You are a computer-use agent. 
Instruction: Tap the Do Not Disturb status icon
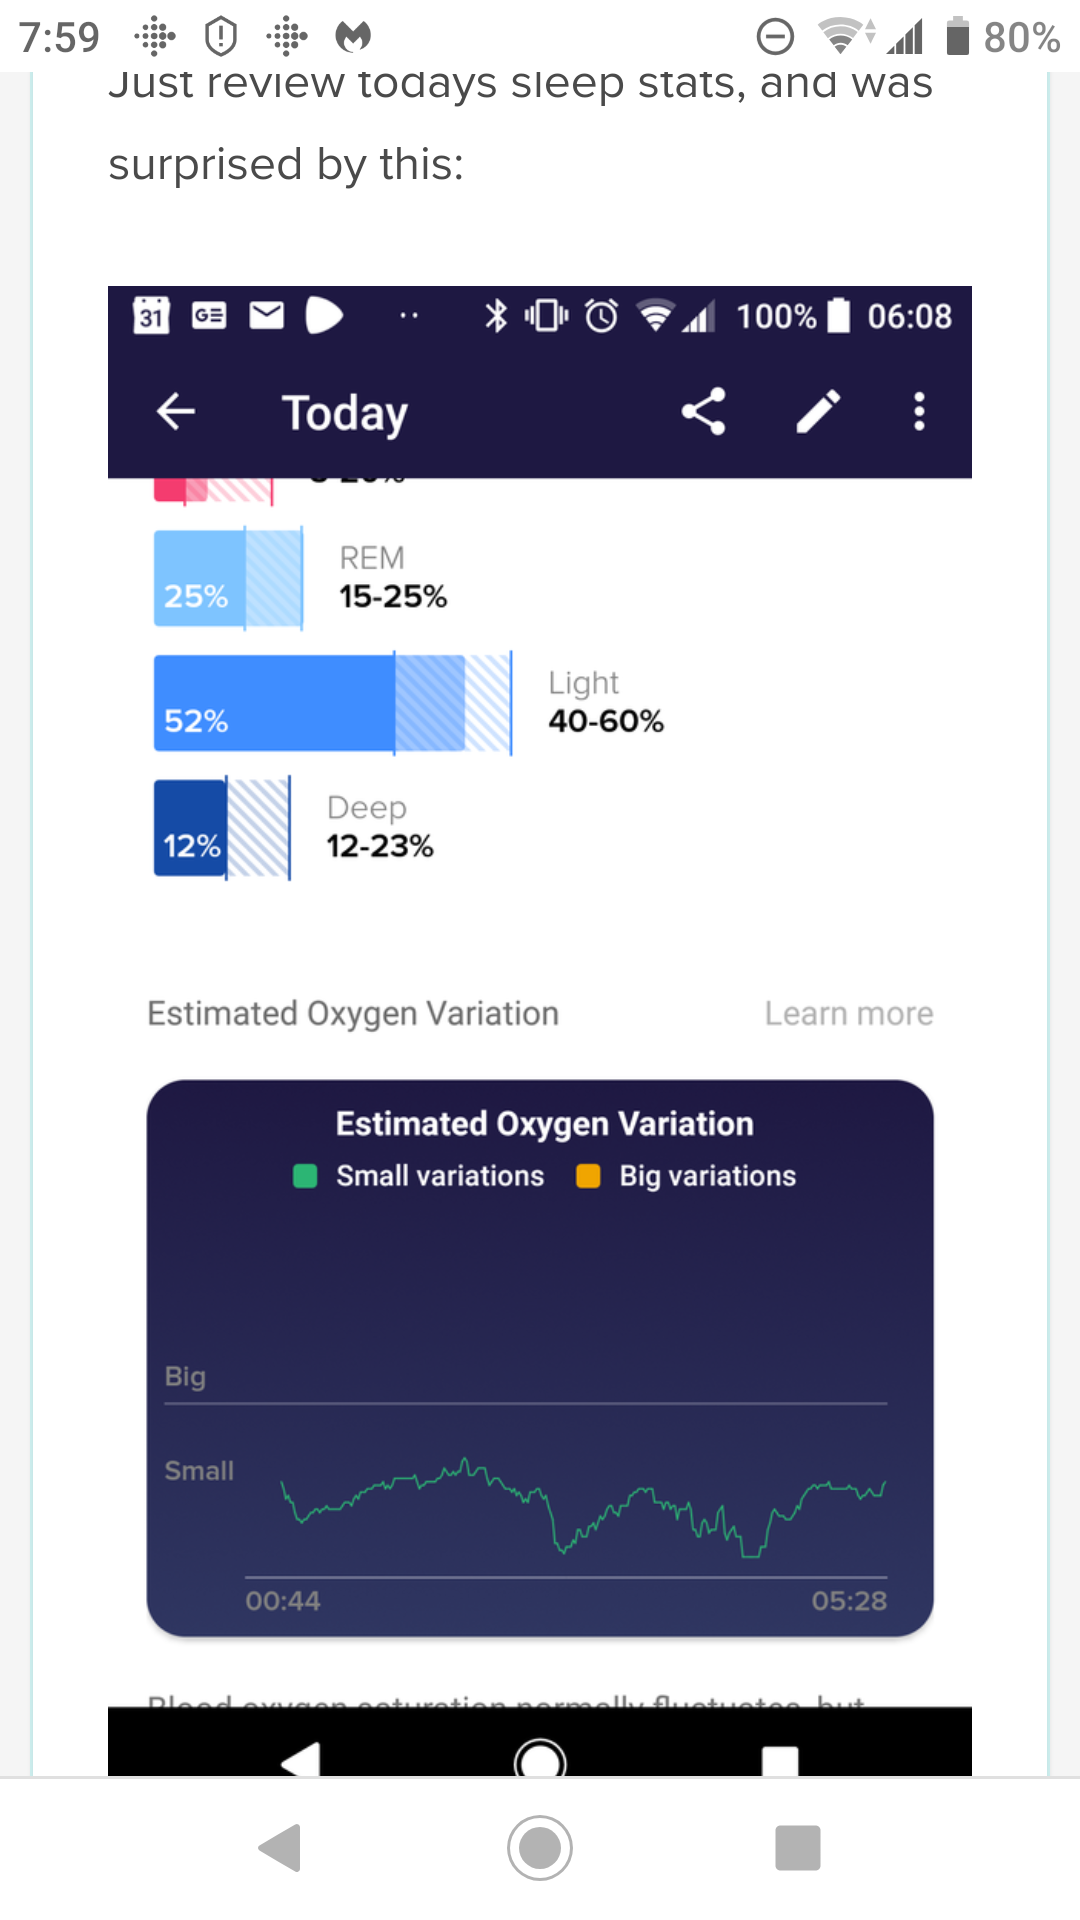(x=775, y=37)
